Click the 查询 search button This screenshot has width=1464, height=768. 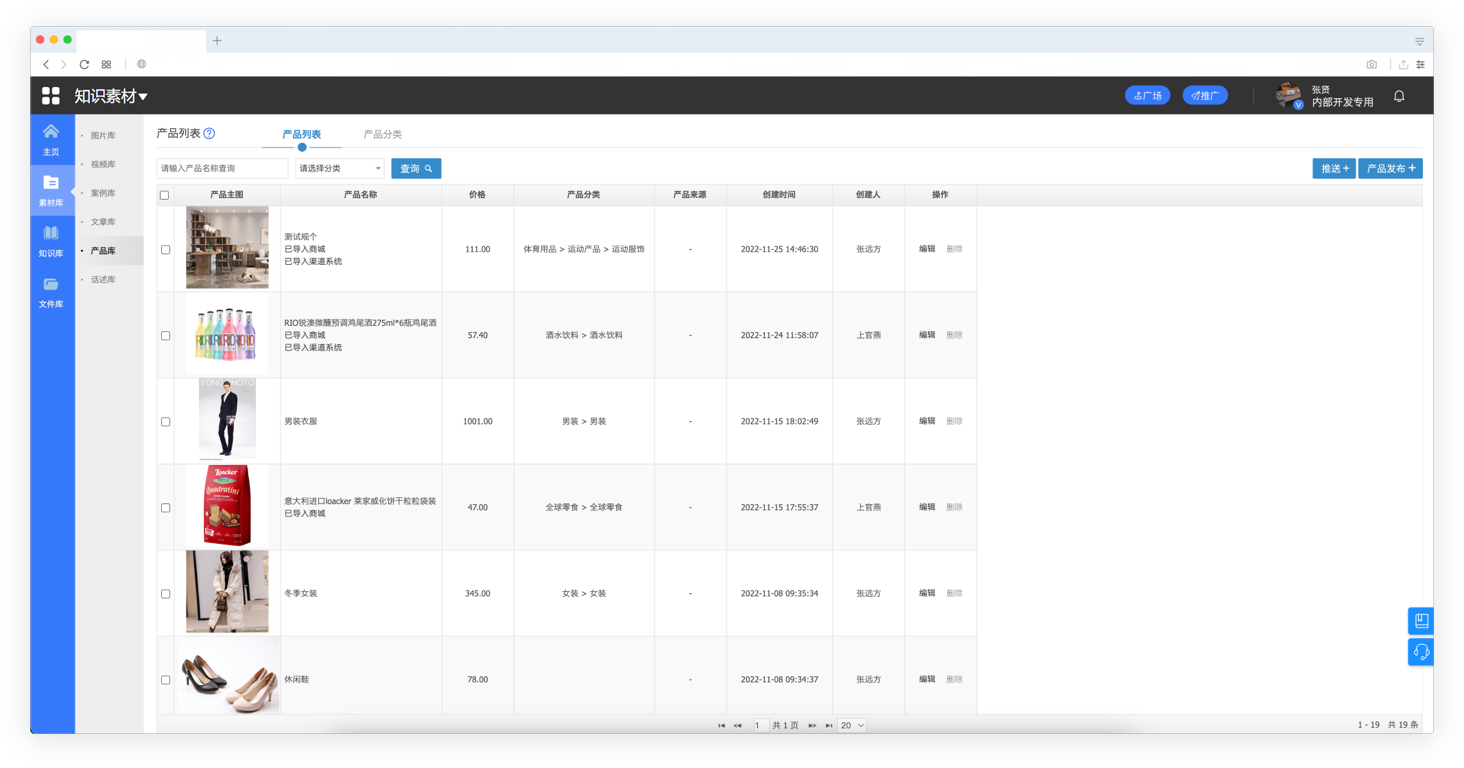point(416,168)
